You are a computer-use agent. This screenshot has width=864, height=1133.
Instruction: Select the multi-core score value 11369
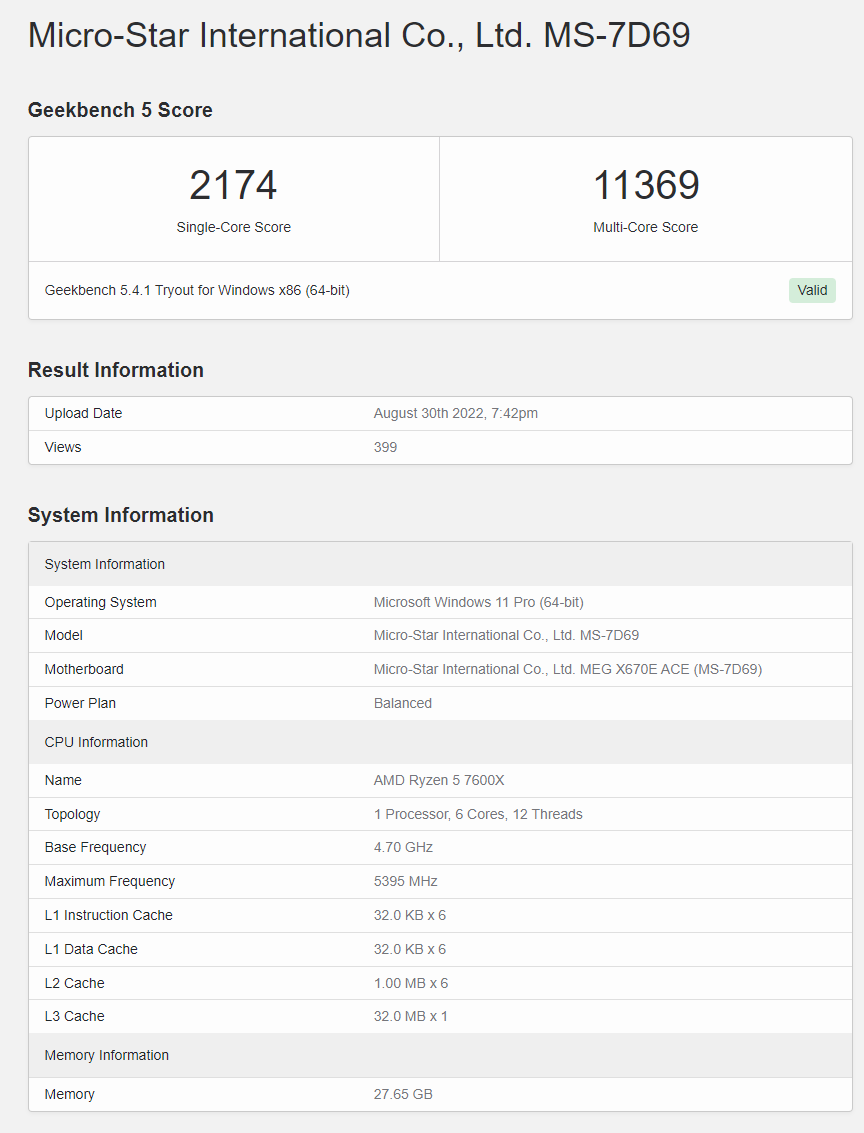pos(646,185)
